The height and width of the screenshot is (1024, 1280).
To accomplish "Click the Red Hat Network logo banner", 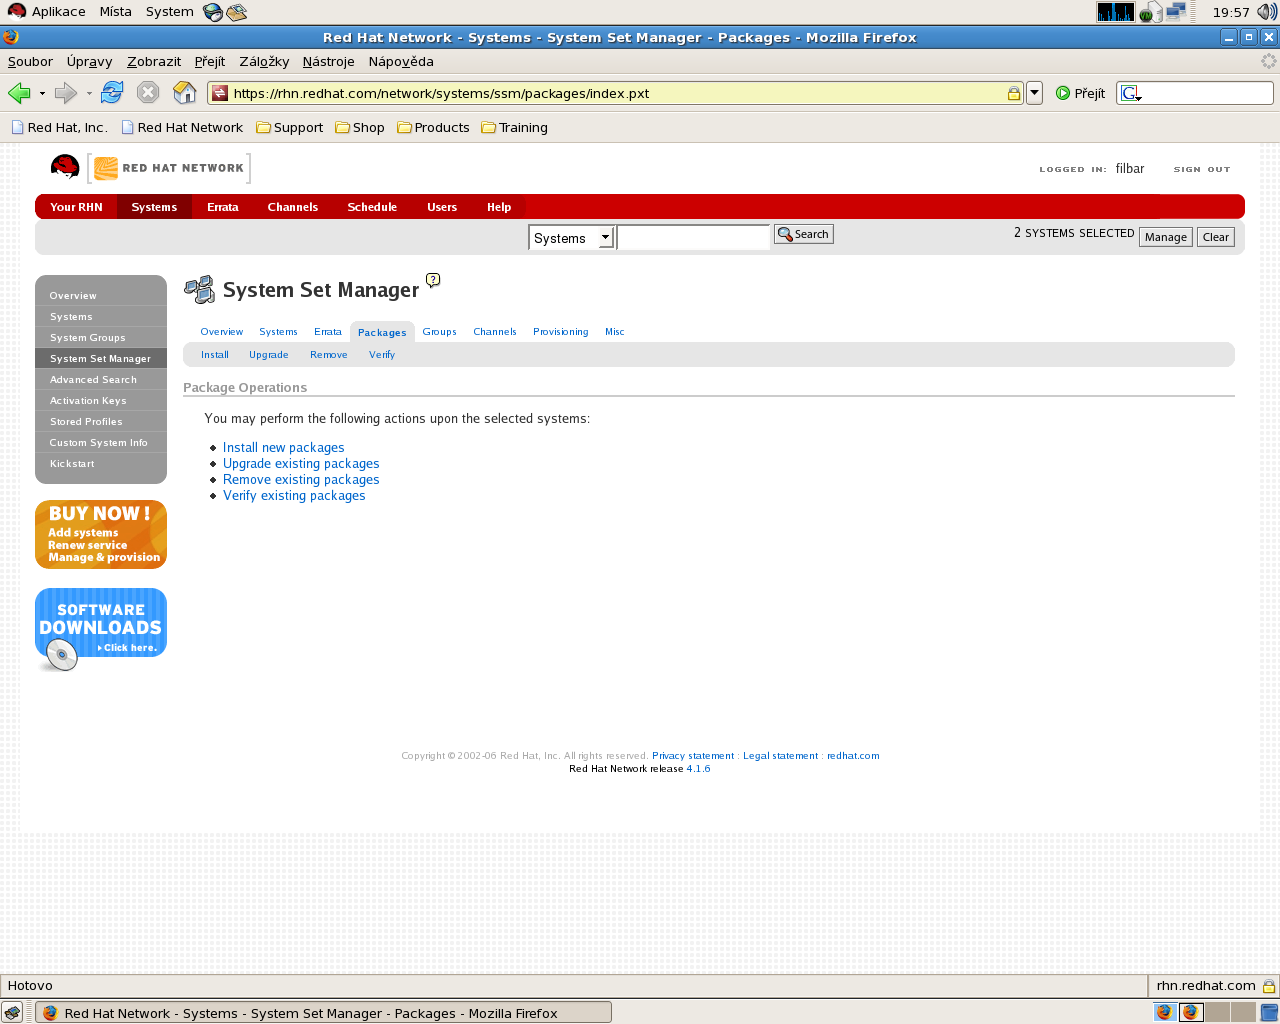I will pos(169,168).
